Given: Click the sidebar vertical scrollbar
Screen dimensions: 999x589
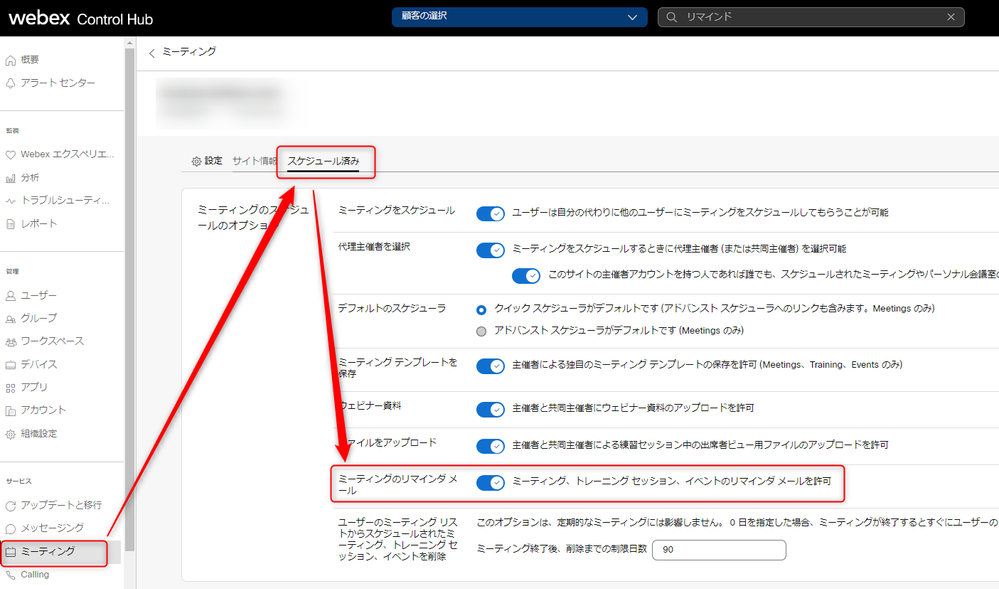Looking at the screenshot, I should (130, 300).
